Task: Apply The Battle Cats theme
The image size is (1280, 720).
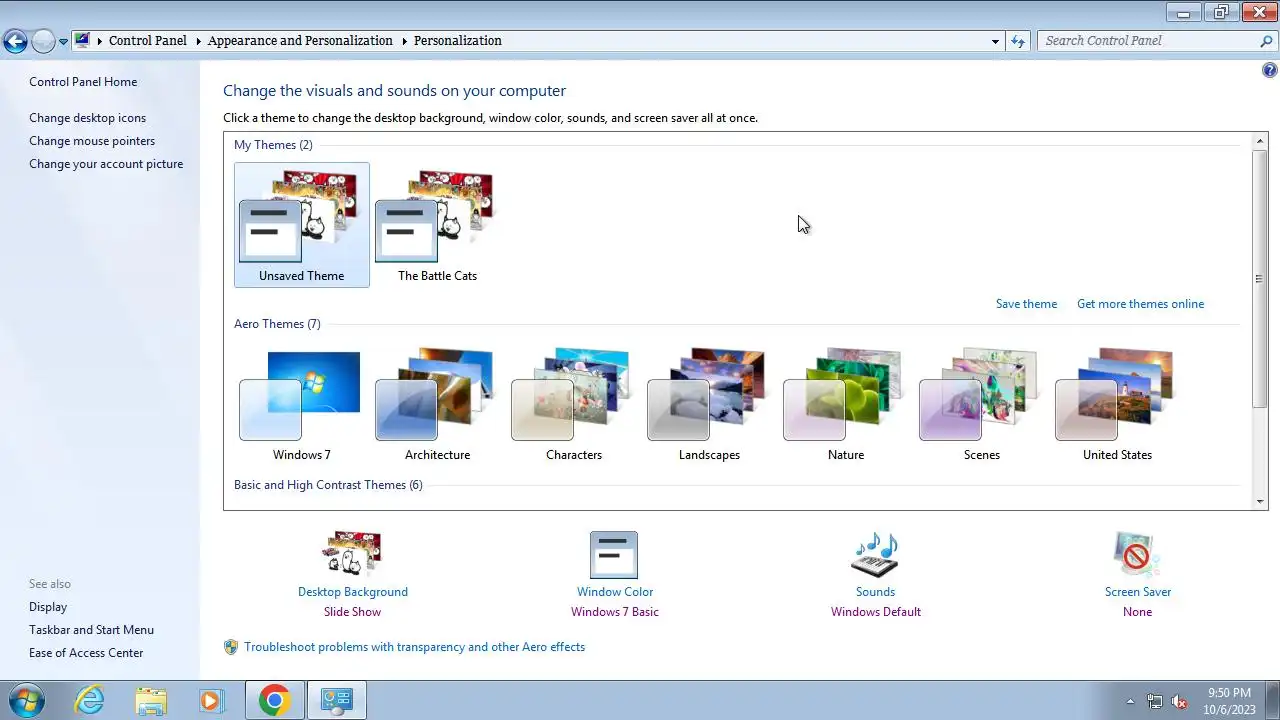Action: (x=437, y=225)
